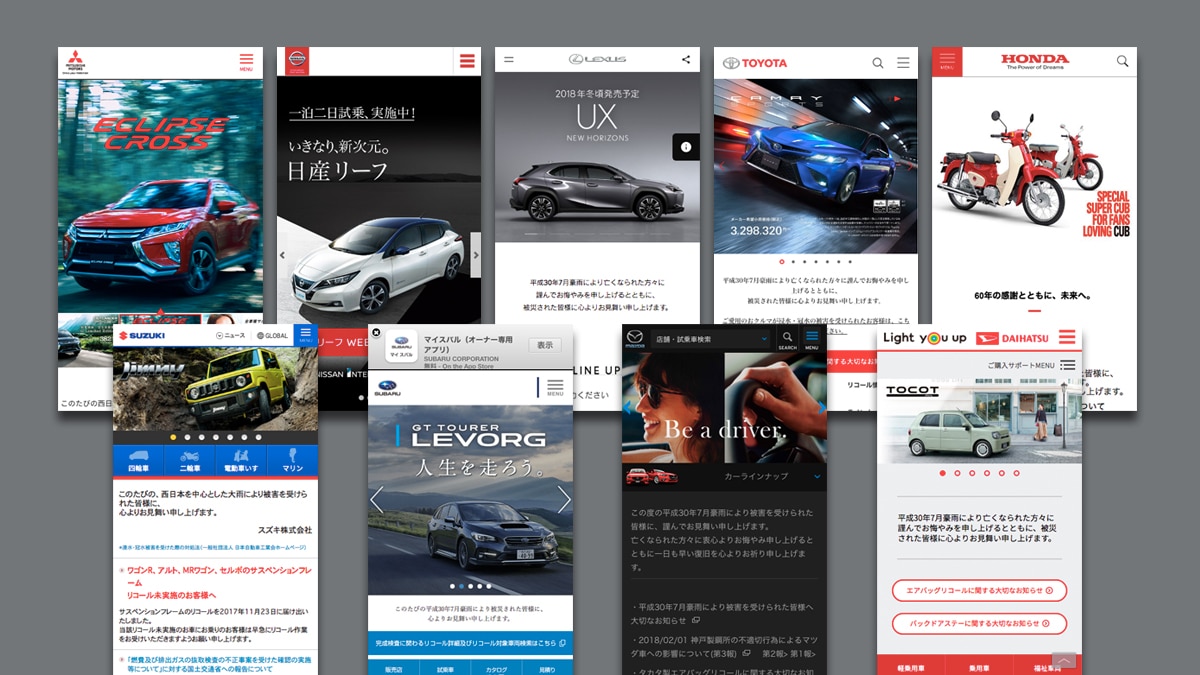Tap the Lexus logo in header
This screenshot has width=1200, height=675.
(597, 60)
